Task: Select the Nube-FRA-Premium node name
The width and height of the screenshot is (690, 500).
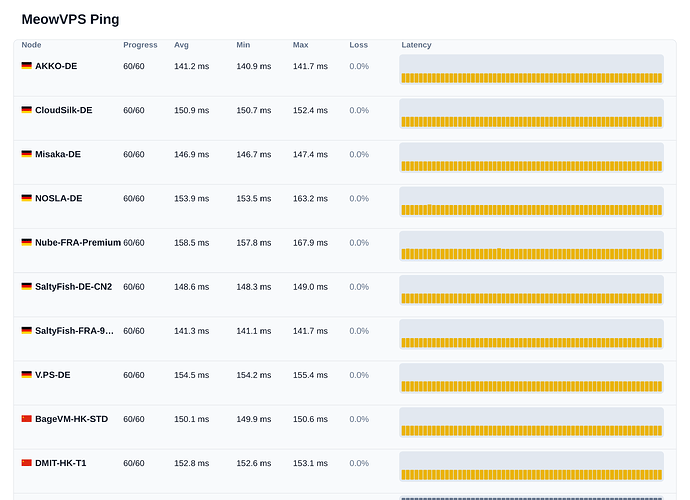Action: [x=78, y=243]
